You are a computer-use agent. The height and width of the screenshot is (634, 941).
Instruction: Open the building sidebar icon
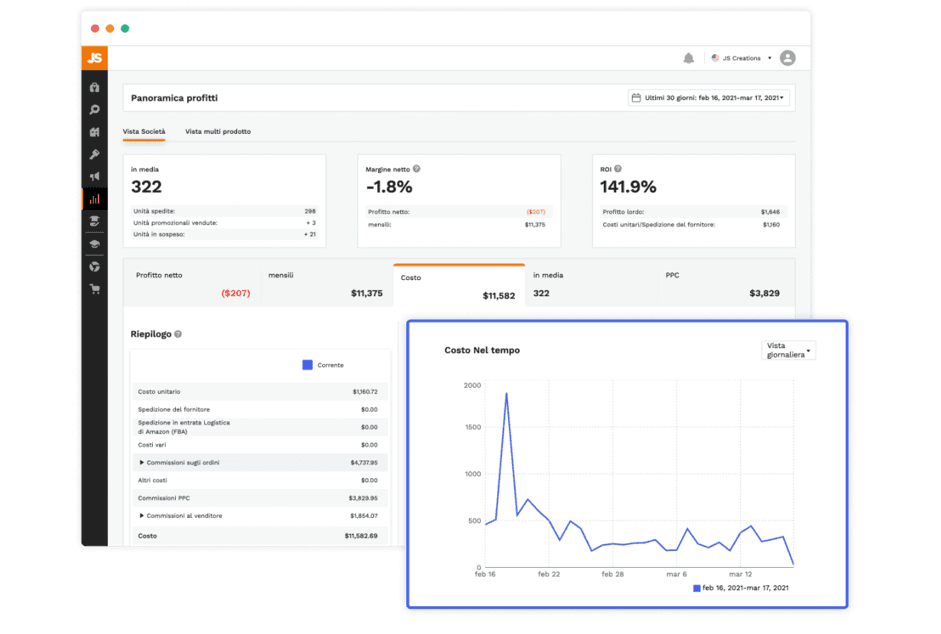[x=94, y=132]
